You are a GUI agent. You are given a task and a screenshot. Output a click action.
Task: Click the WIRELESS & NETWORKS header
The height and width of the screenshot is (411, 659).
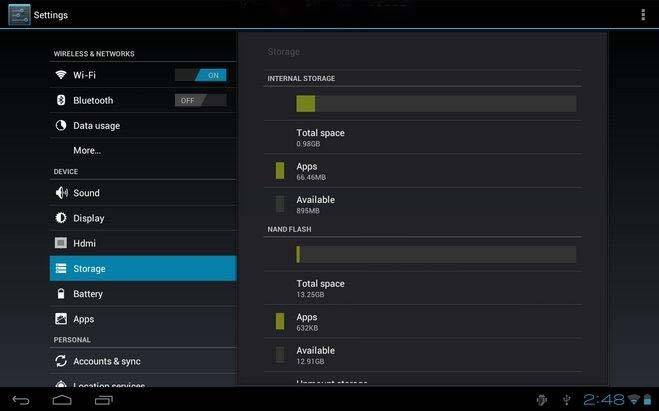click(x=94, y=54)
